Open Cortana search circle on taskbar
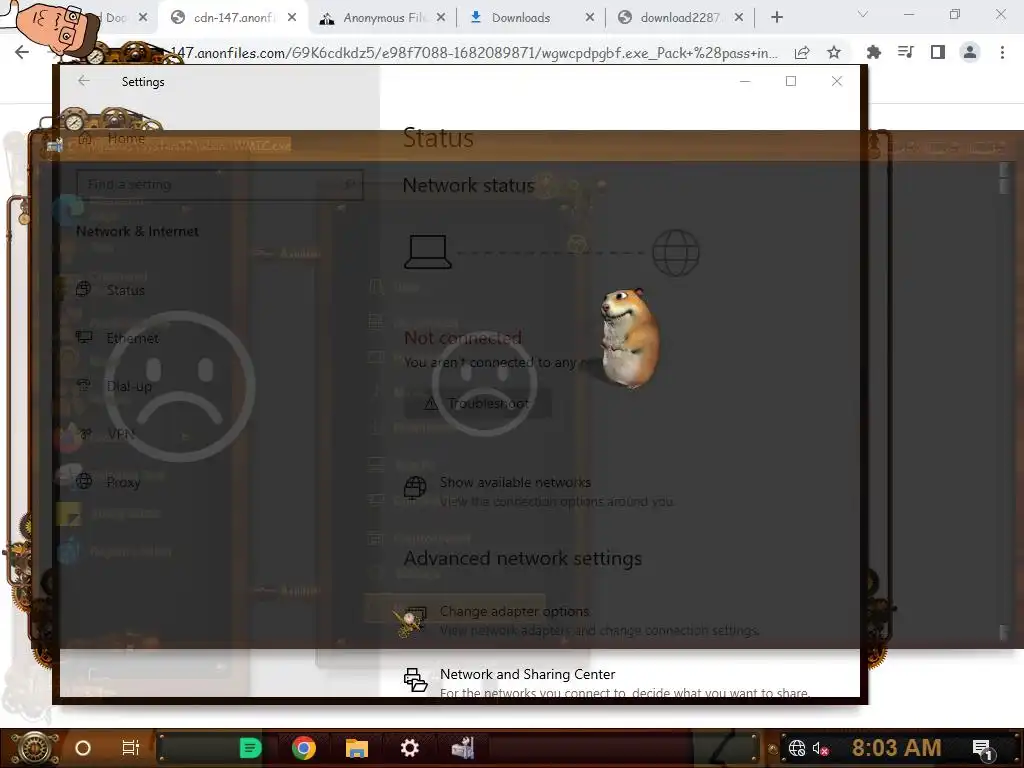1024x768 pixels. 83,748
